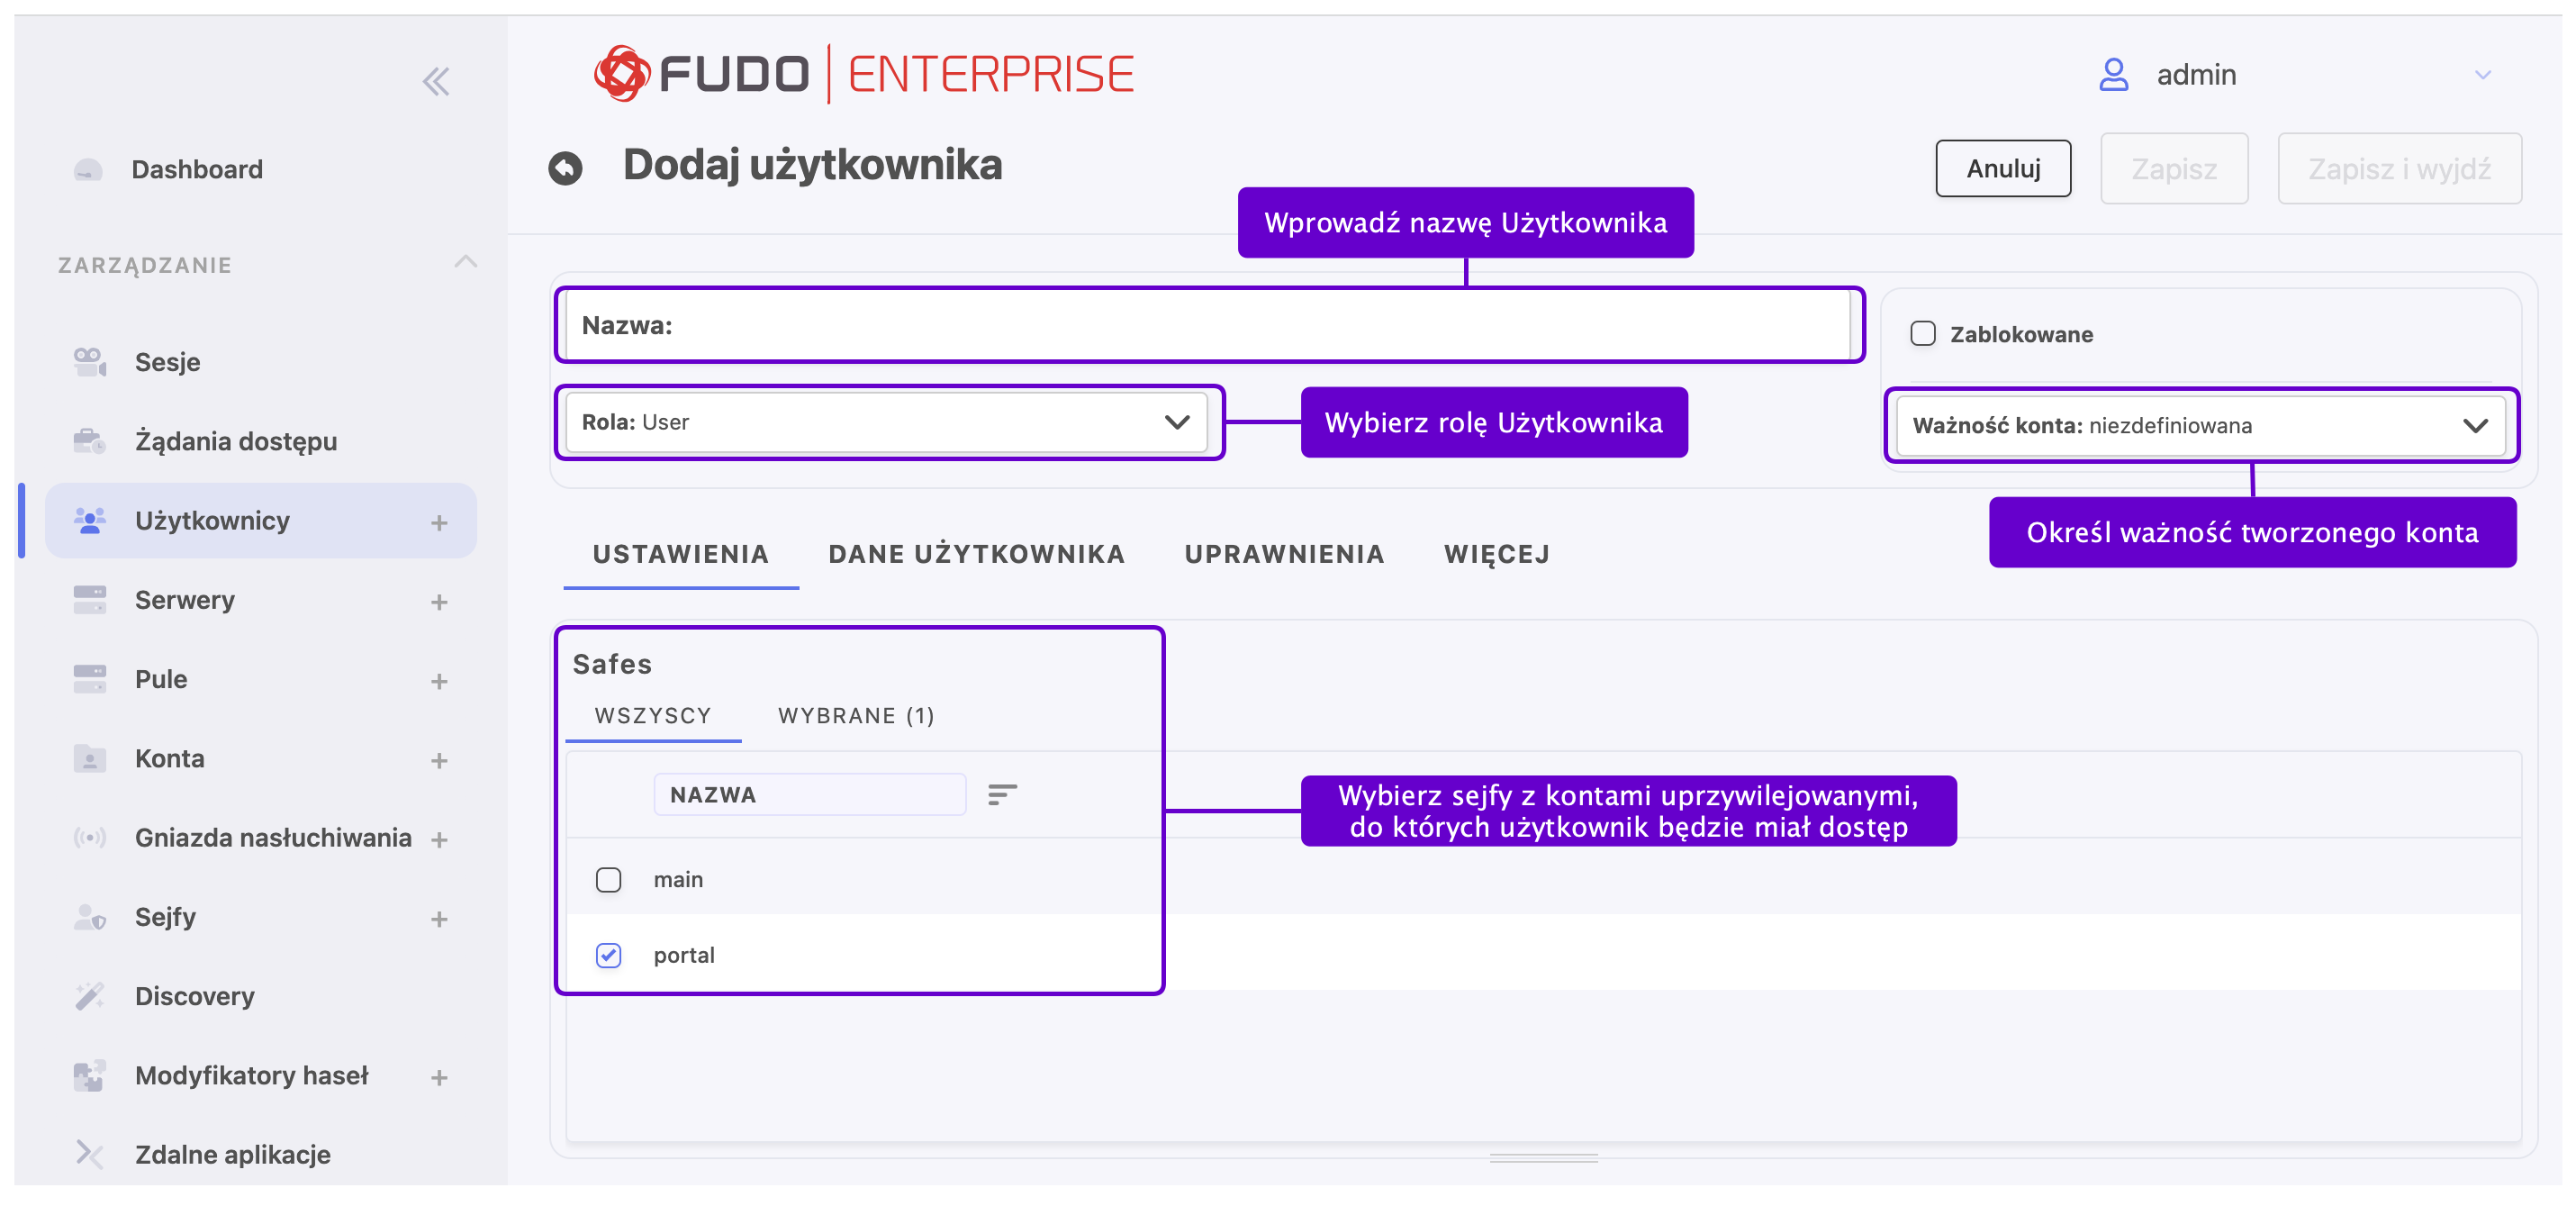The width and height of the screenshot is (2576, 1206).
Task: Click the plus icon next to Użytkownicy
Action: [439, 522]
